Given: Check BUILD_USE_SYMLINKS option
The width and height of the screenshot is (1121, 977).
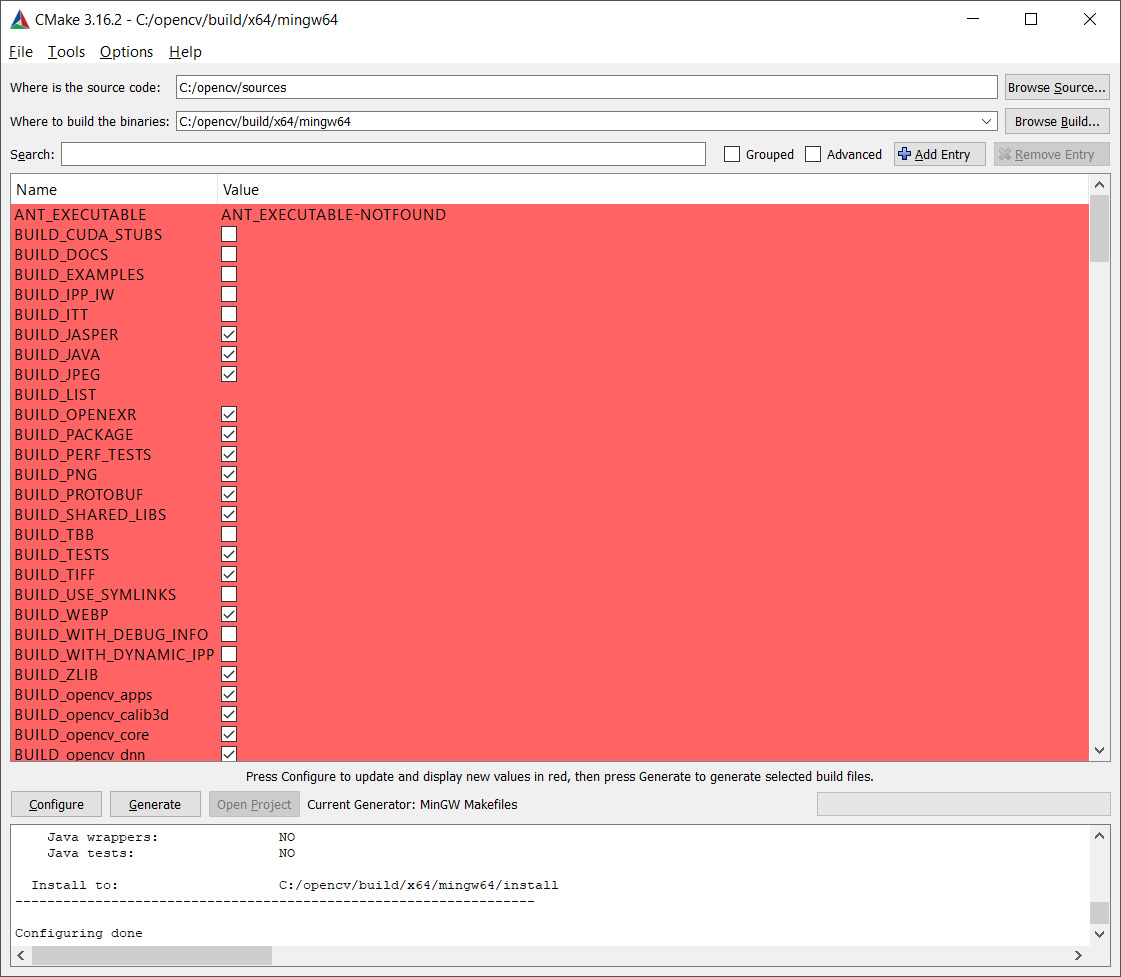Looking at the screenshot, I should click(x=229, y=595).
